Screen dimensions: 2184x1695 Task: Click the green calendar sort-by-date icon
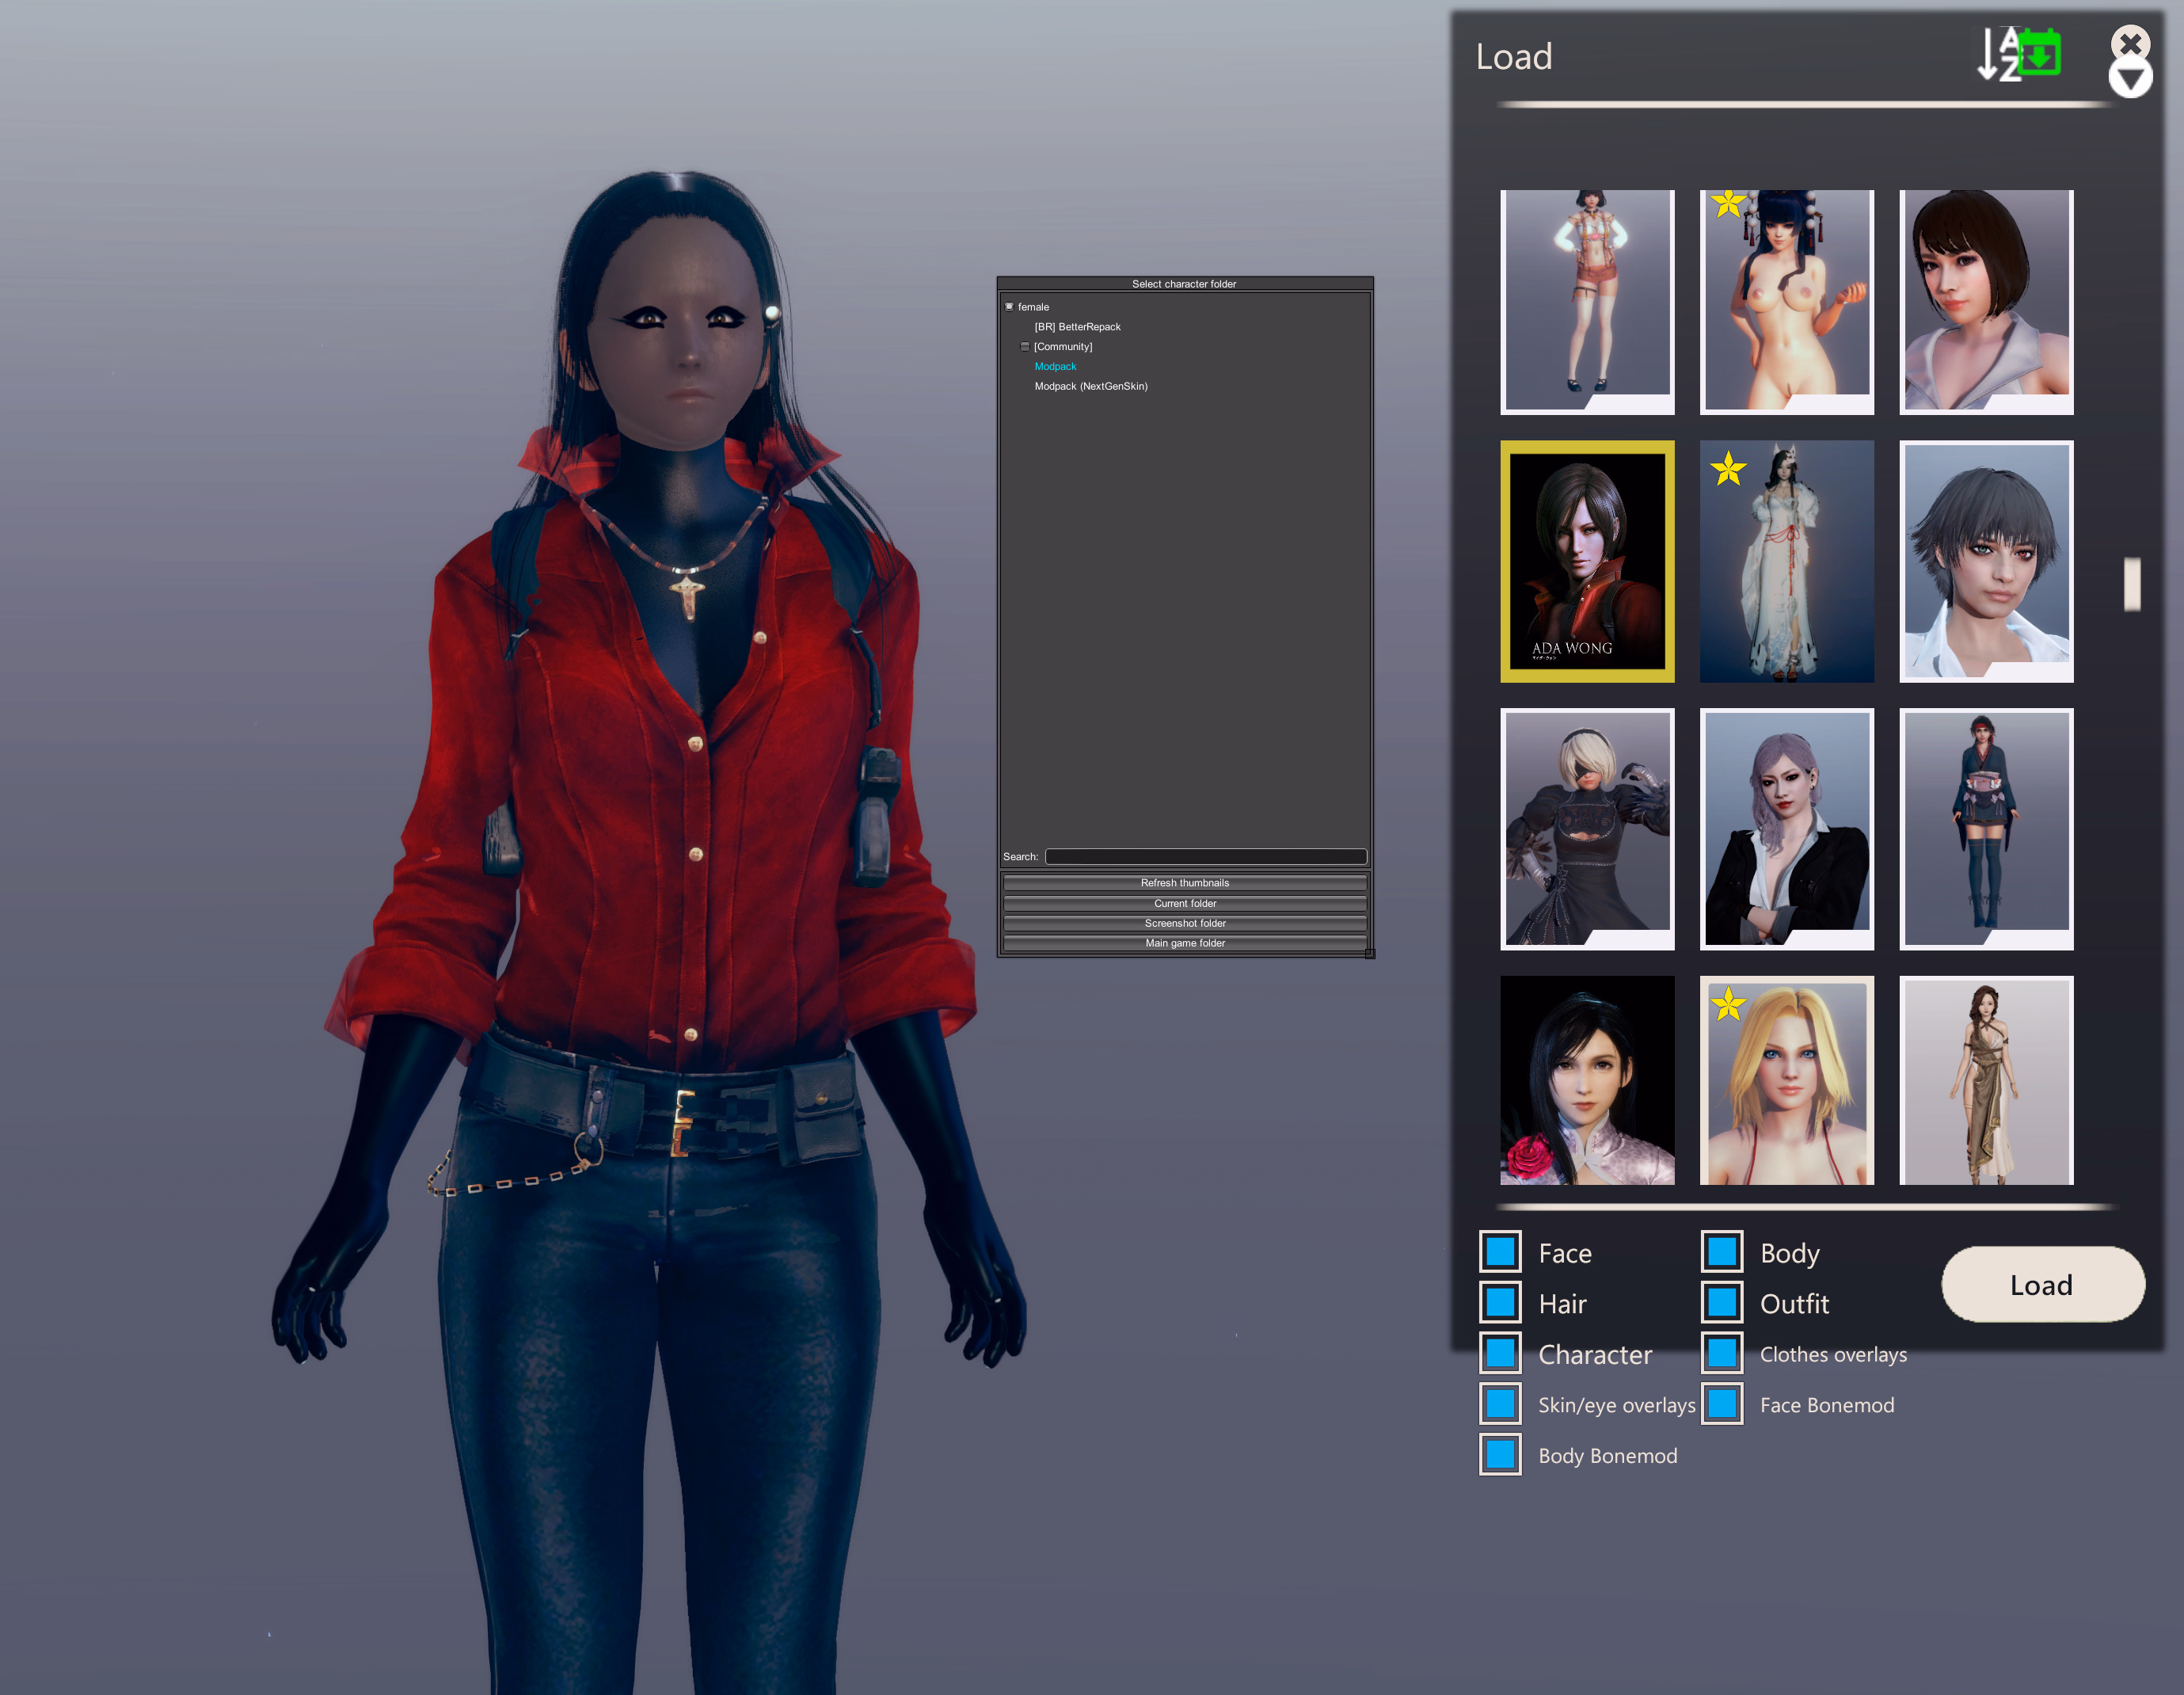(2040, 53)
